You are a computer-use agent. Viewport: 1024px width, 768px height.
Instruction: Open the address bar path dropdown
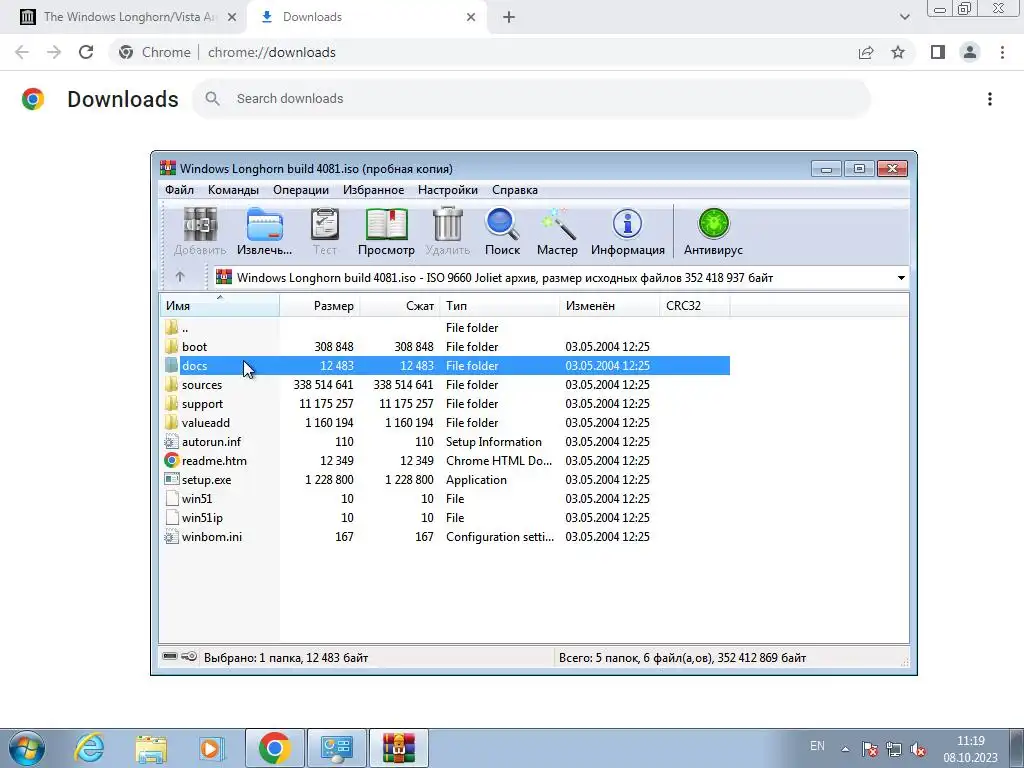(901, 278)
